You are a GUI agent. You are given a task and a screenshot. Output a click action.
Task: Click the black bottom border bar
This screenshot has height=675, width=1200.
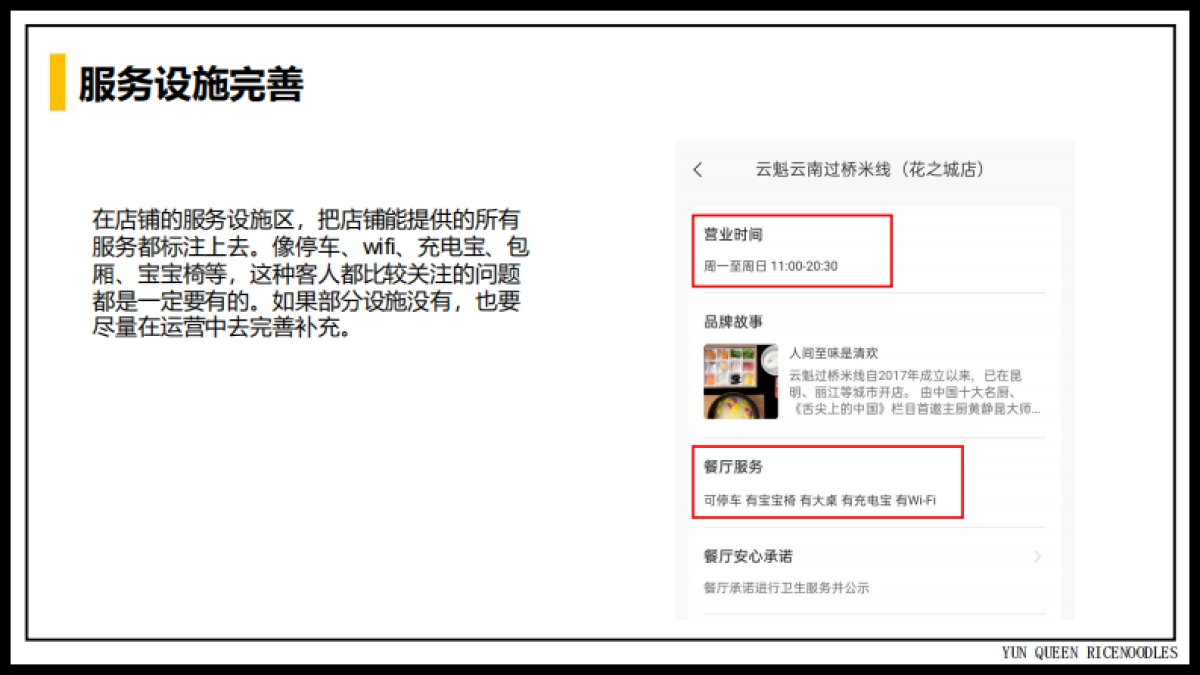tap(600, 670)
